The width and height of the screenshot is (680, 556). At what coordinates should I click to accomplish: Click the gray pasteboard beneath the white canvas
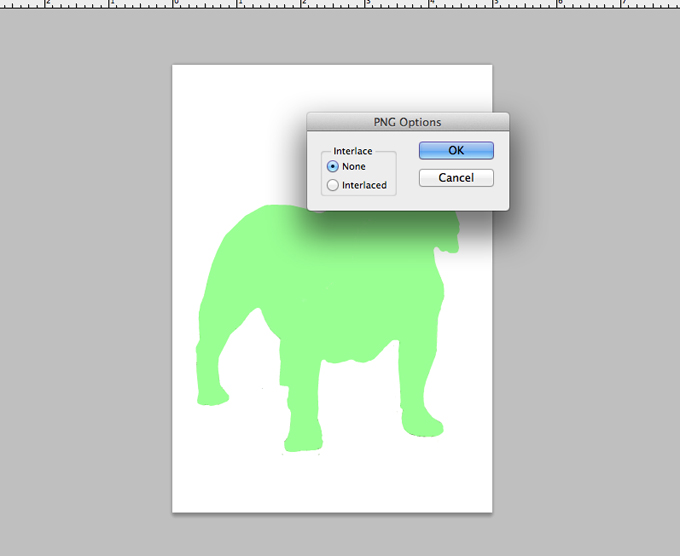[x=330, y=535]
